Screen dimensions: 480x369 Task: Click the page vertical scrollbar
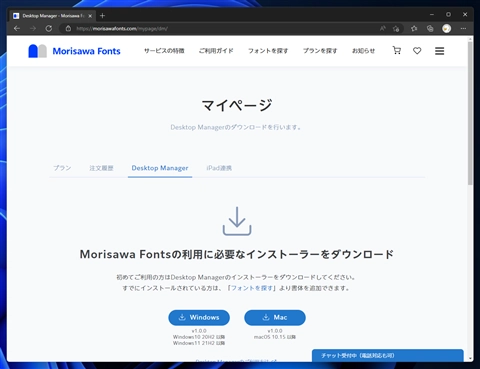coord(470,113)
